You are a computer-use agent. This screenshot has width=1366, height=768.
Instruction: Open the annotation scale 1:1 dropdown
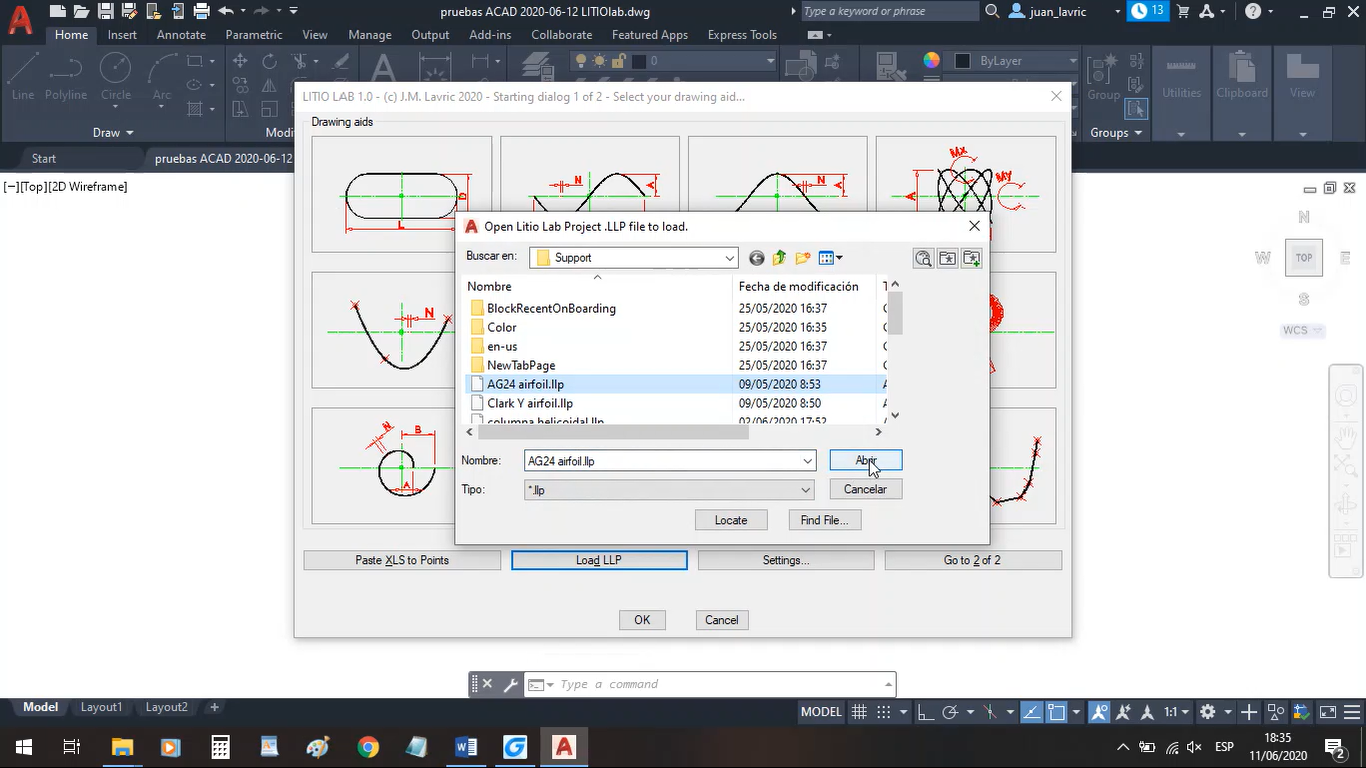point(1176,712)
